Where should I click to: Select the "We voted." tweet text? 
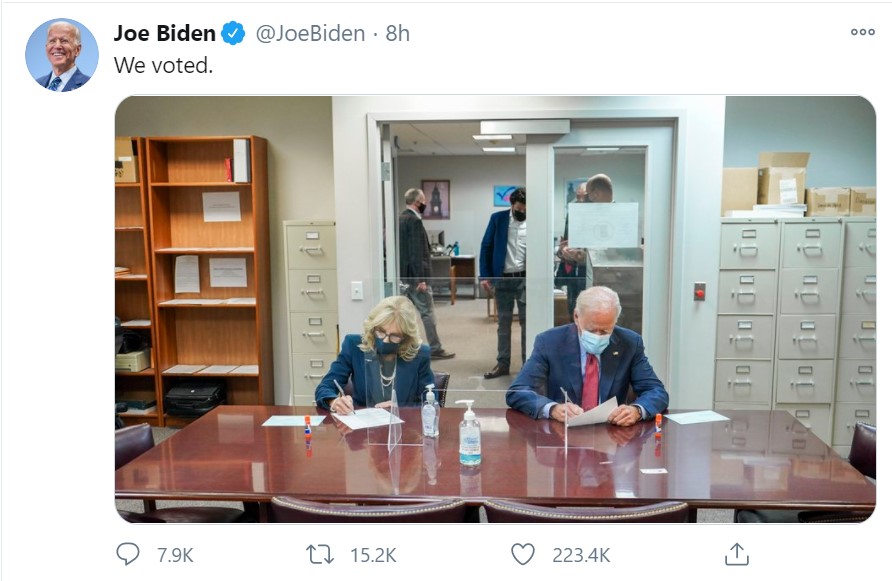(x=163, y=65)
